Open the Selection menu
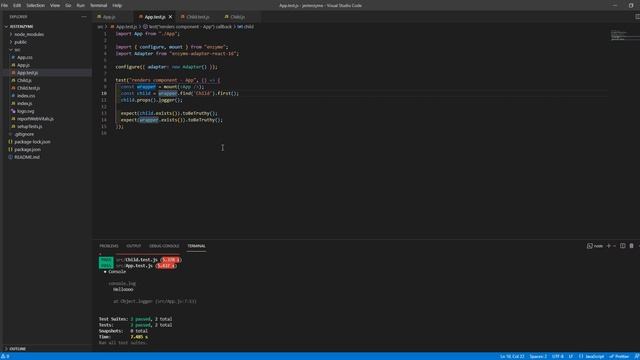 [36, 5]
